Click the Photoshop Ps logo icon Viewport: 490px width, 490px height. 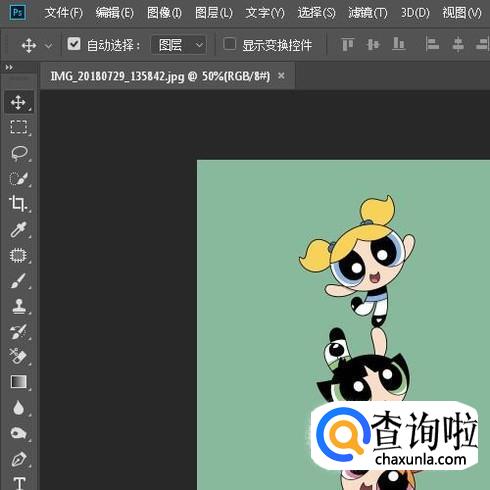pos(17,13)
